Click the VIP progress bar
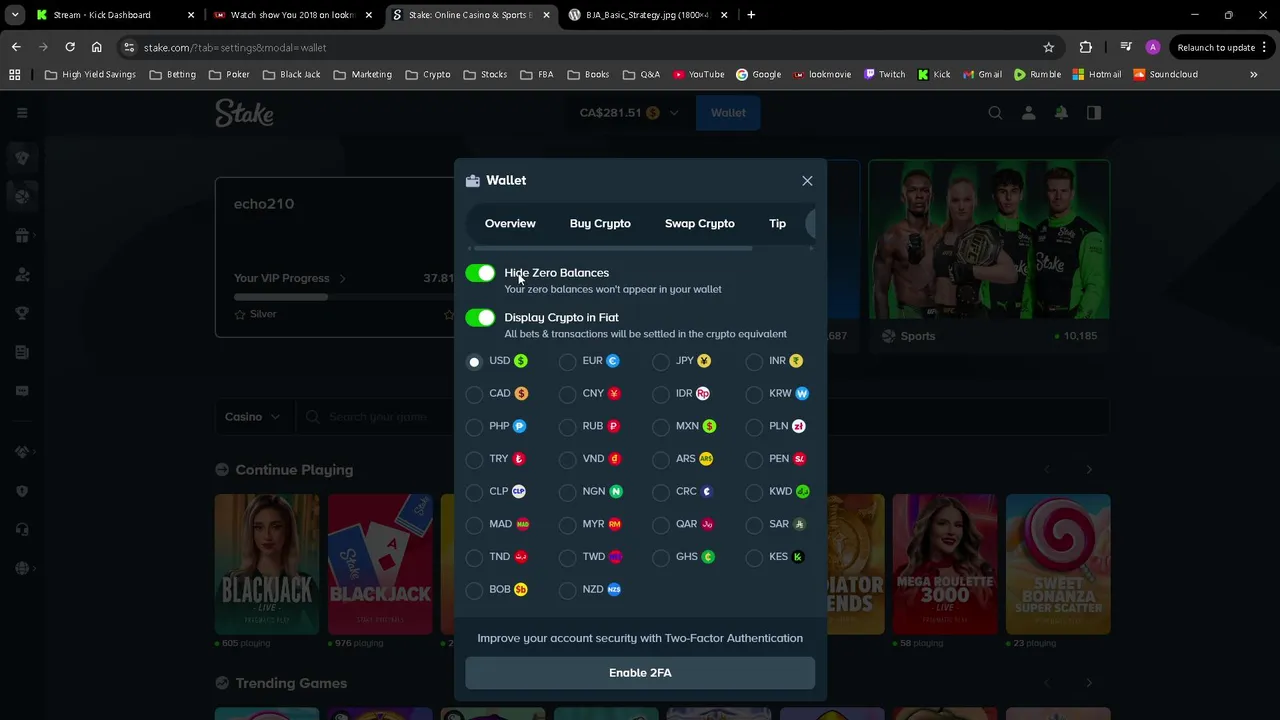Screen dimensions: 1280x720 coord(344,297)
